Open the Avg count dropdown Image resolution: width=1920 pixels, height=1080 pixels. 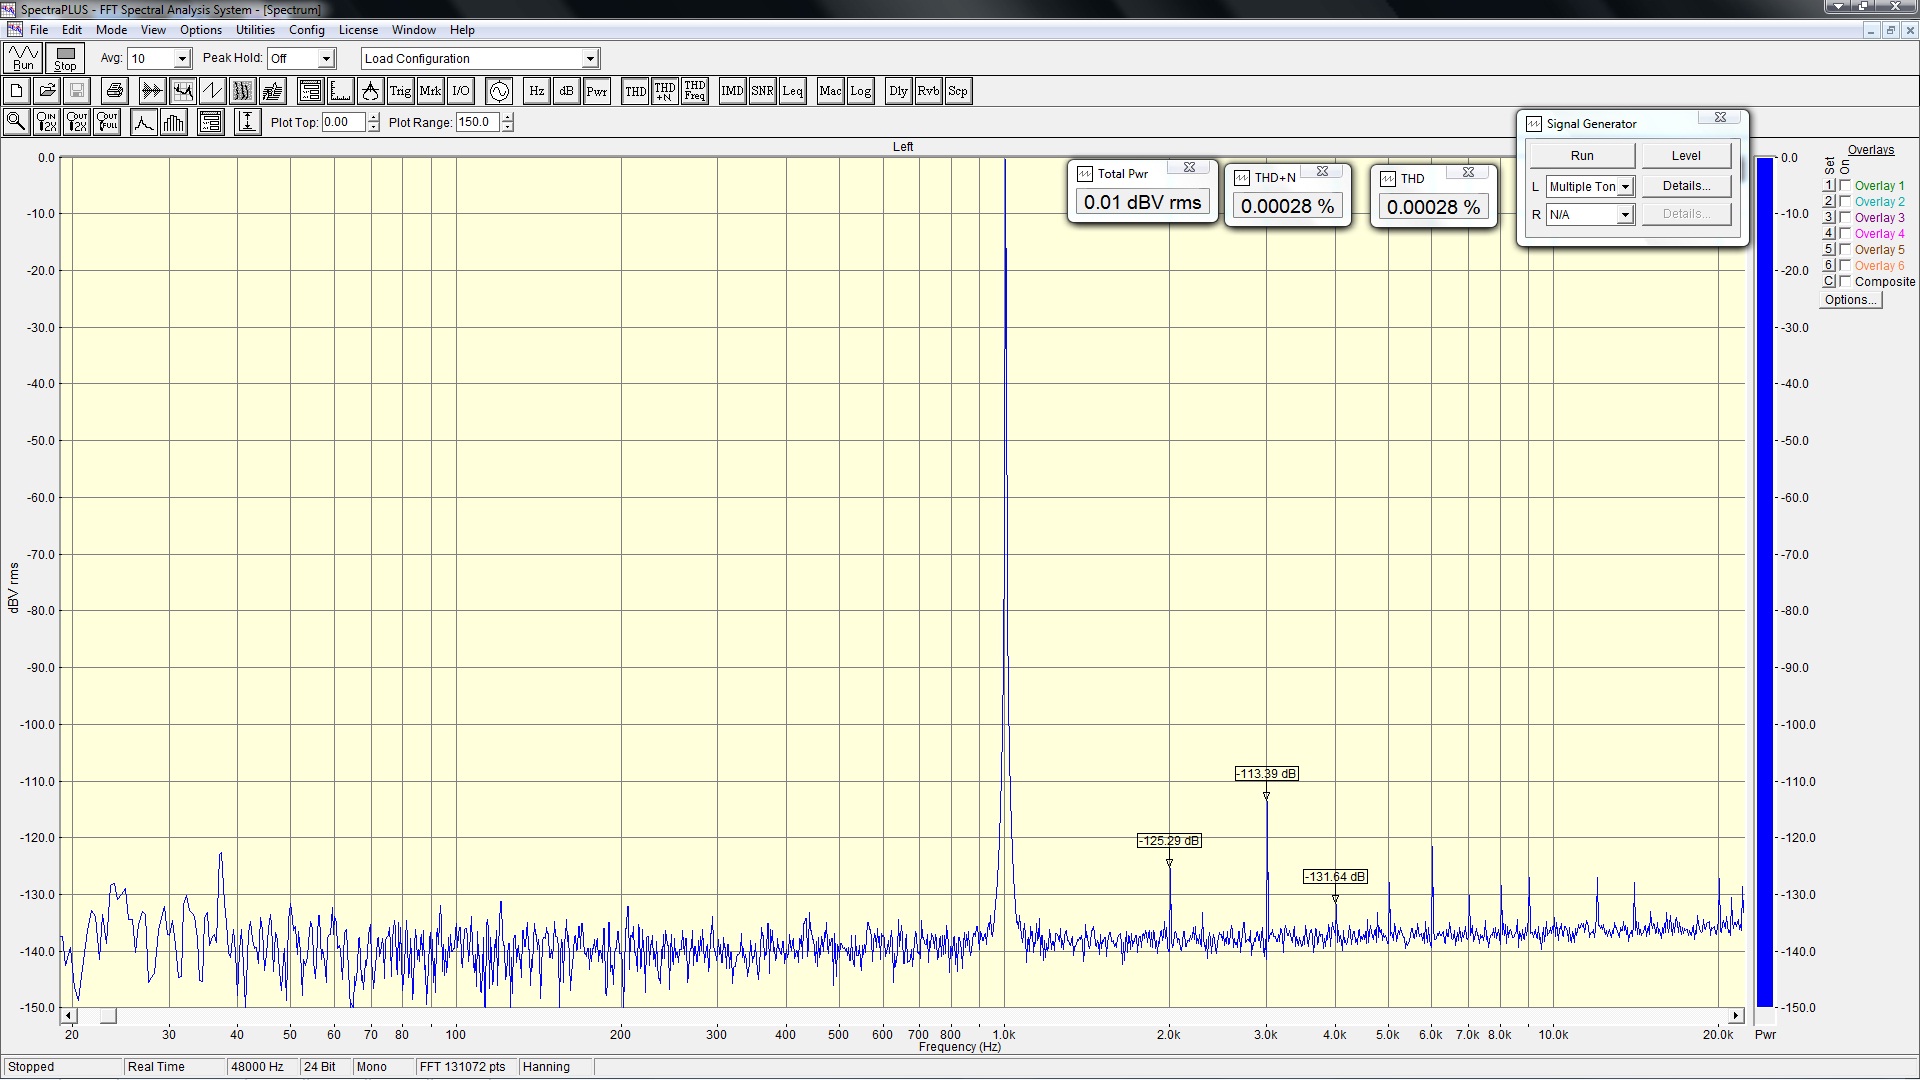tap(182, 59)
